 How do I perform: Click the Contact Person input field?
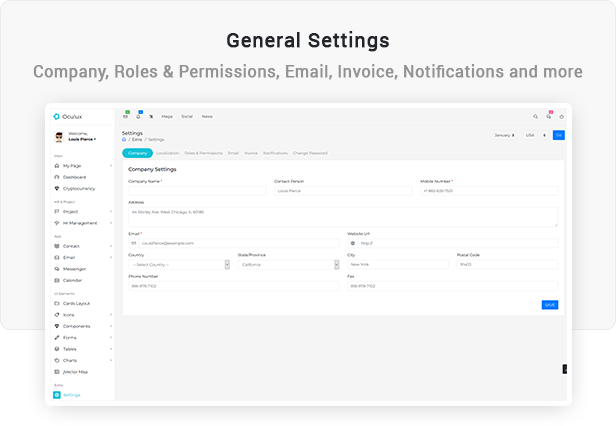pyautogui.click(x=343, y=191)
